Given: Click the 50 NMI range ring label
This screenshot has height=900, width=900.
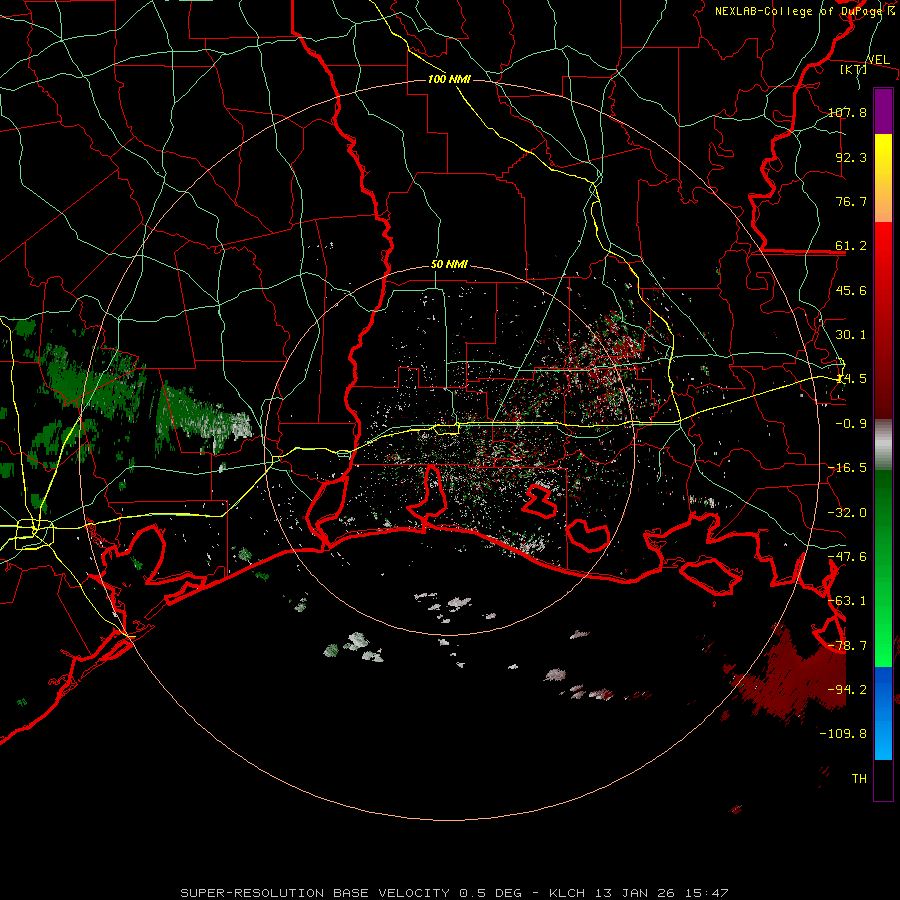Looking at the screenshot, I should click(x=449, y=265).
